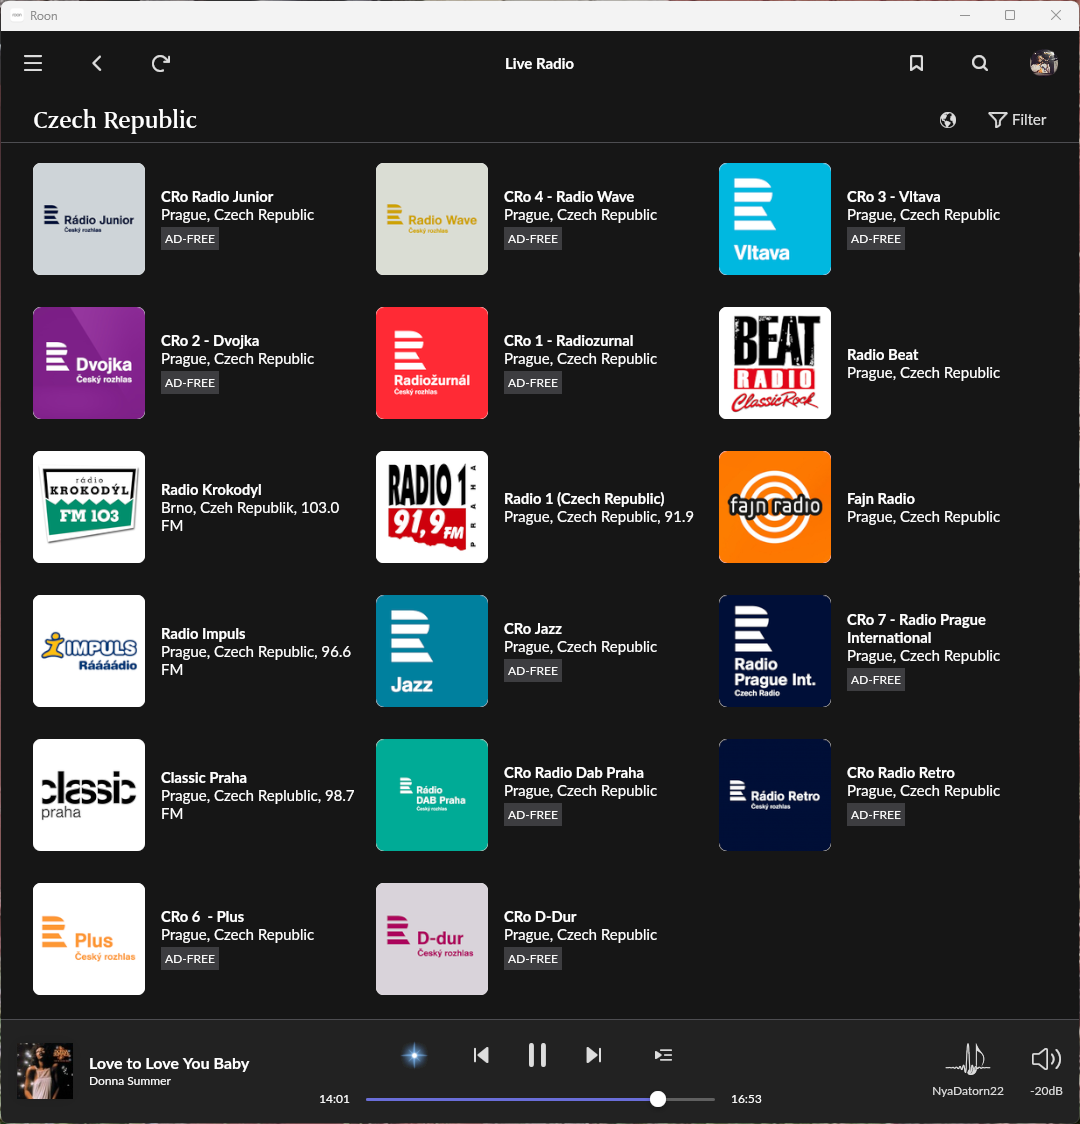
Task: Open the Donna Summer artist link
Action: click(x=130, y=1081)
